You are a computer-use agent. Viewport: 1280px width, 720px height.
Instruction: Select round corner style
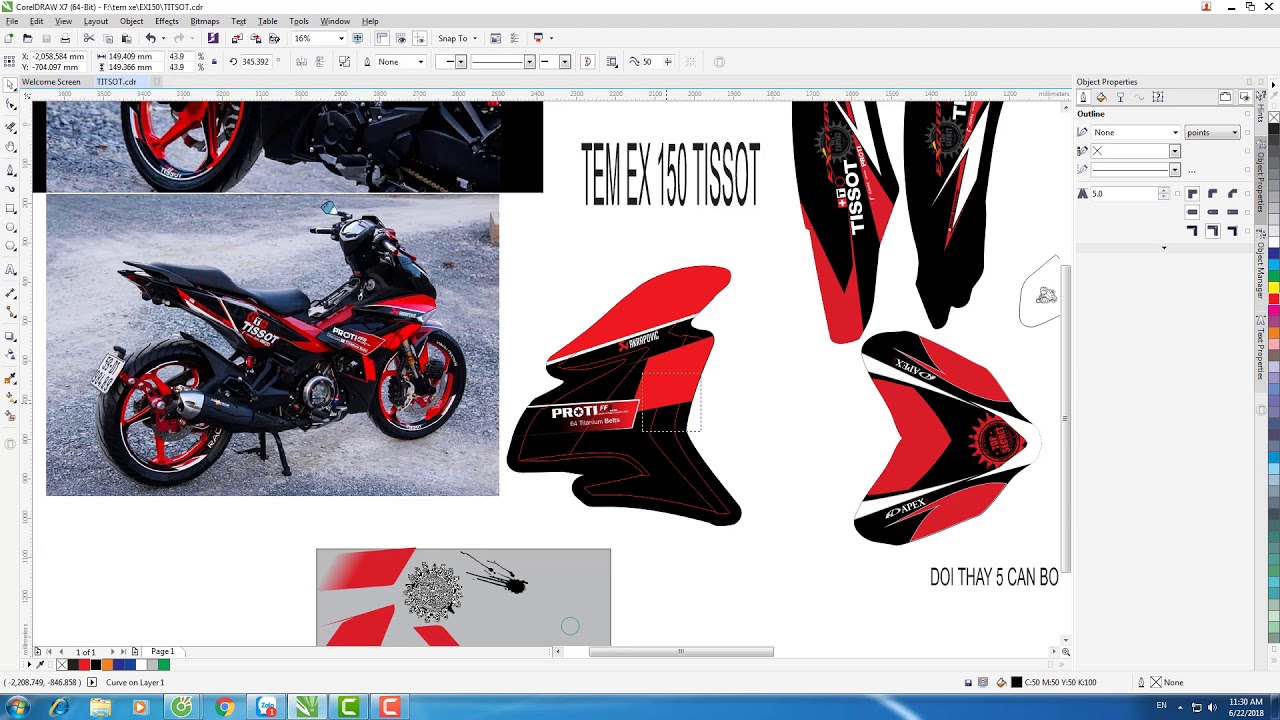(1213, 194)
